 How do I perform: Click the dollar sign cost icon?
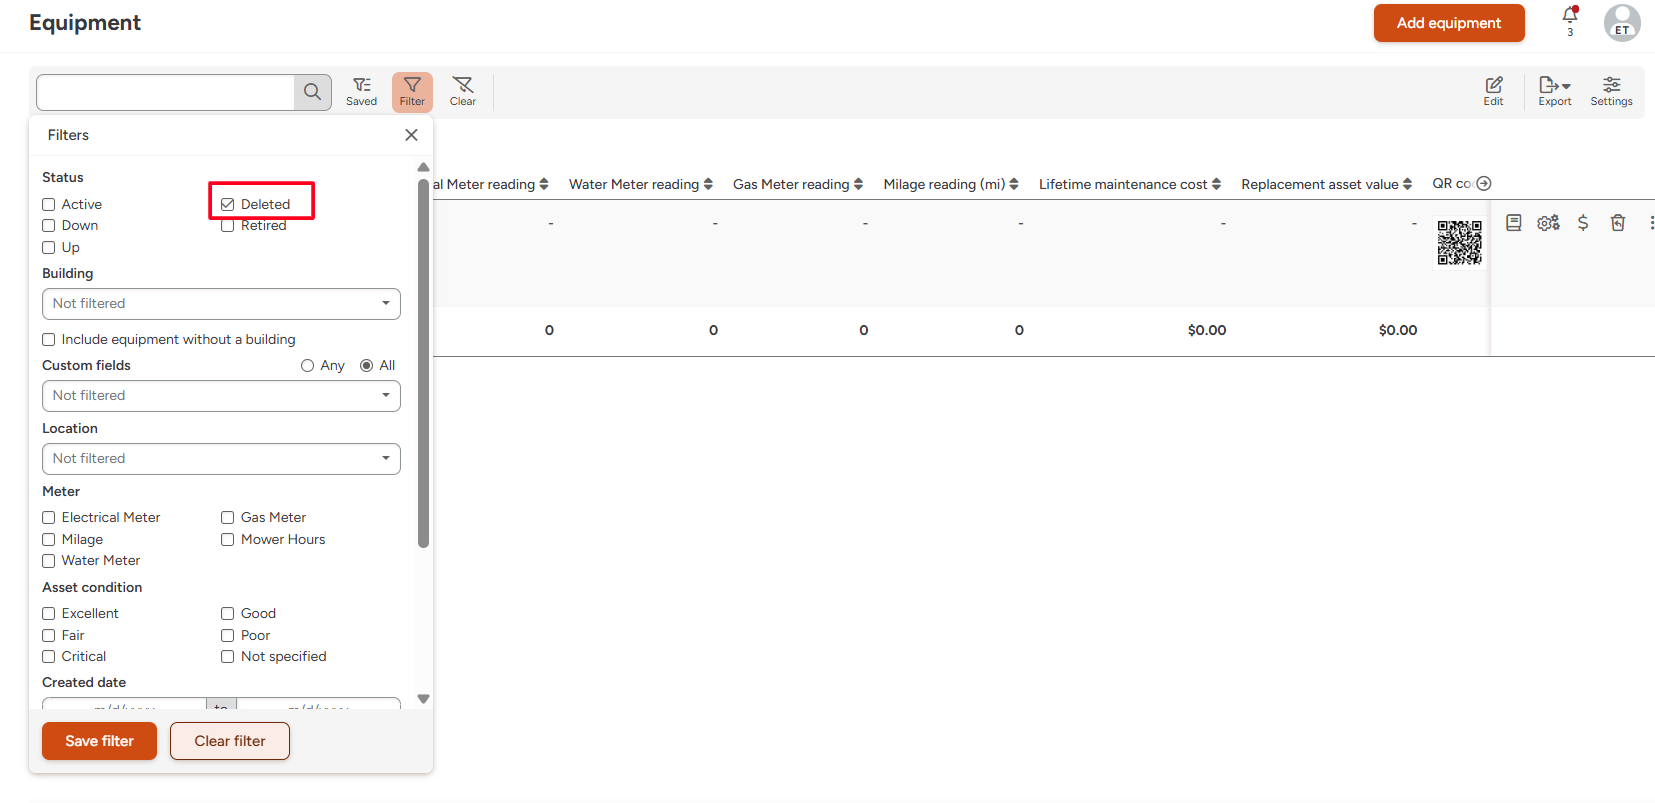click(x=1583, y=223)
